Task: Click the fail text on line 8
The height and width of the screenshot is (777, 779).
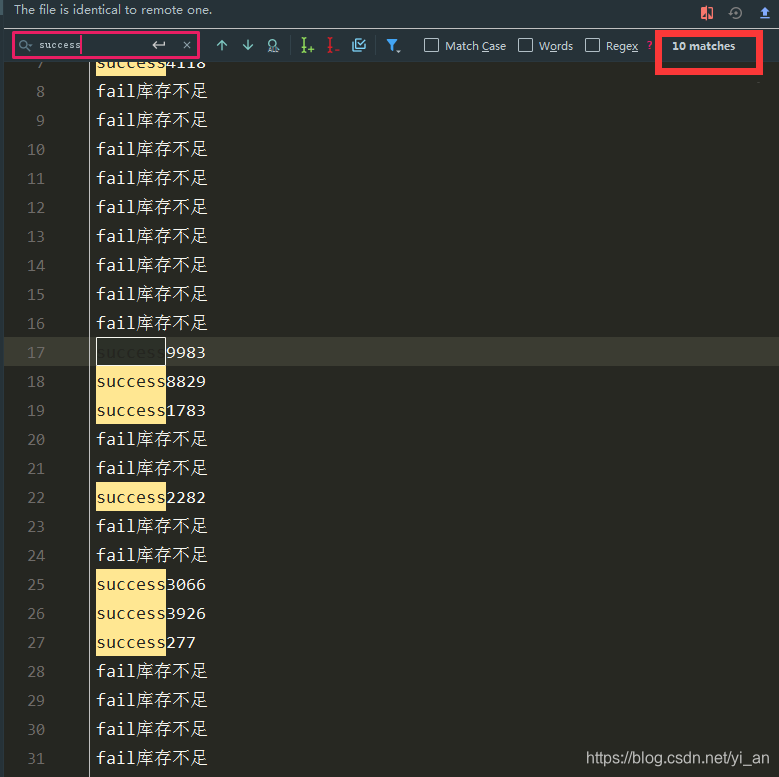Action: [x=152, y=91]
